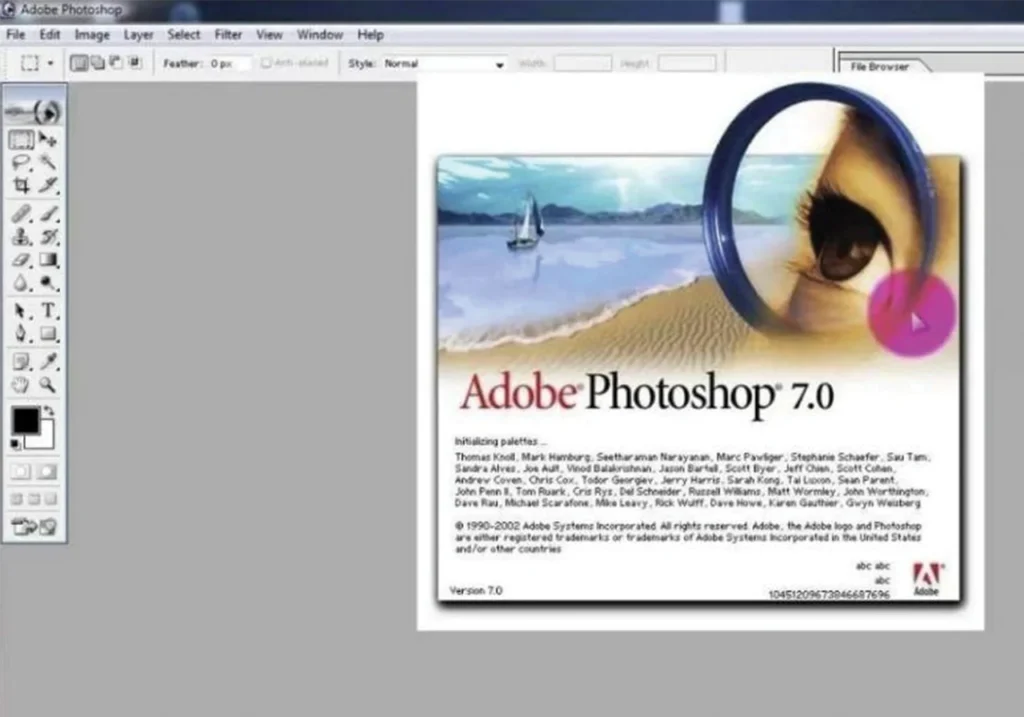This screenshot has width=1024, height=717.
Task: Click the 'Initializing palettes...' status text
Action: point(500,441)
